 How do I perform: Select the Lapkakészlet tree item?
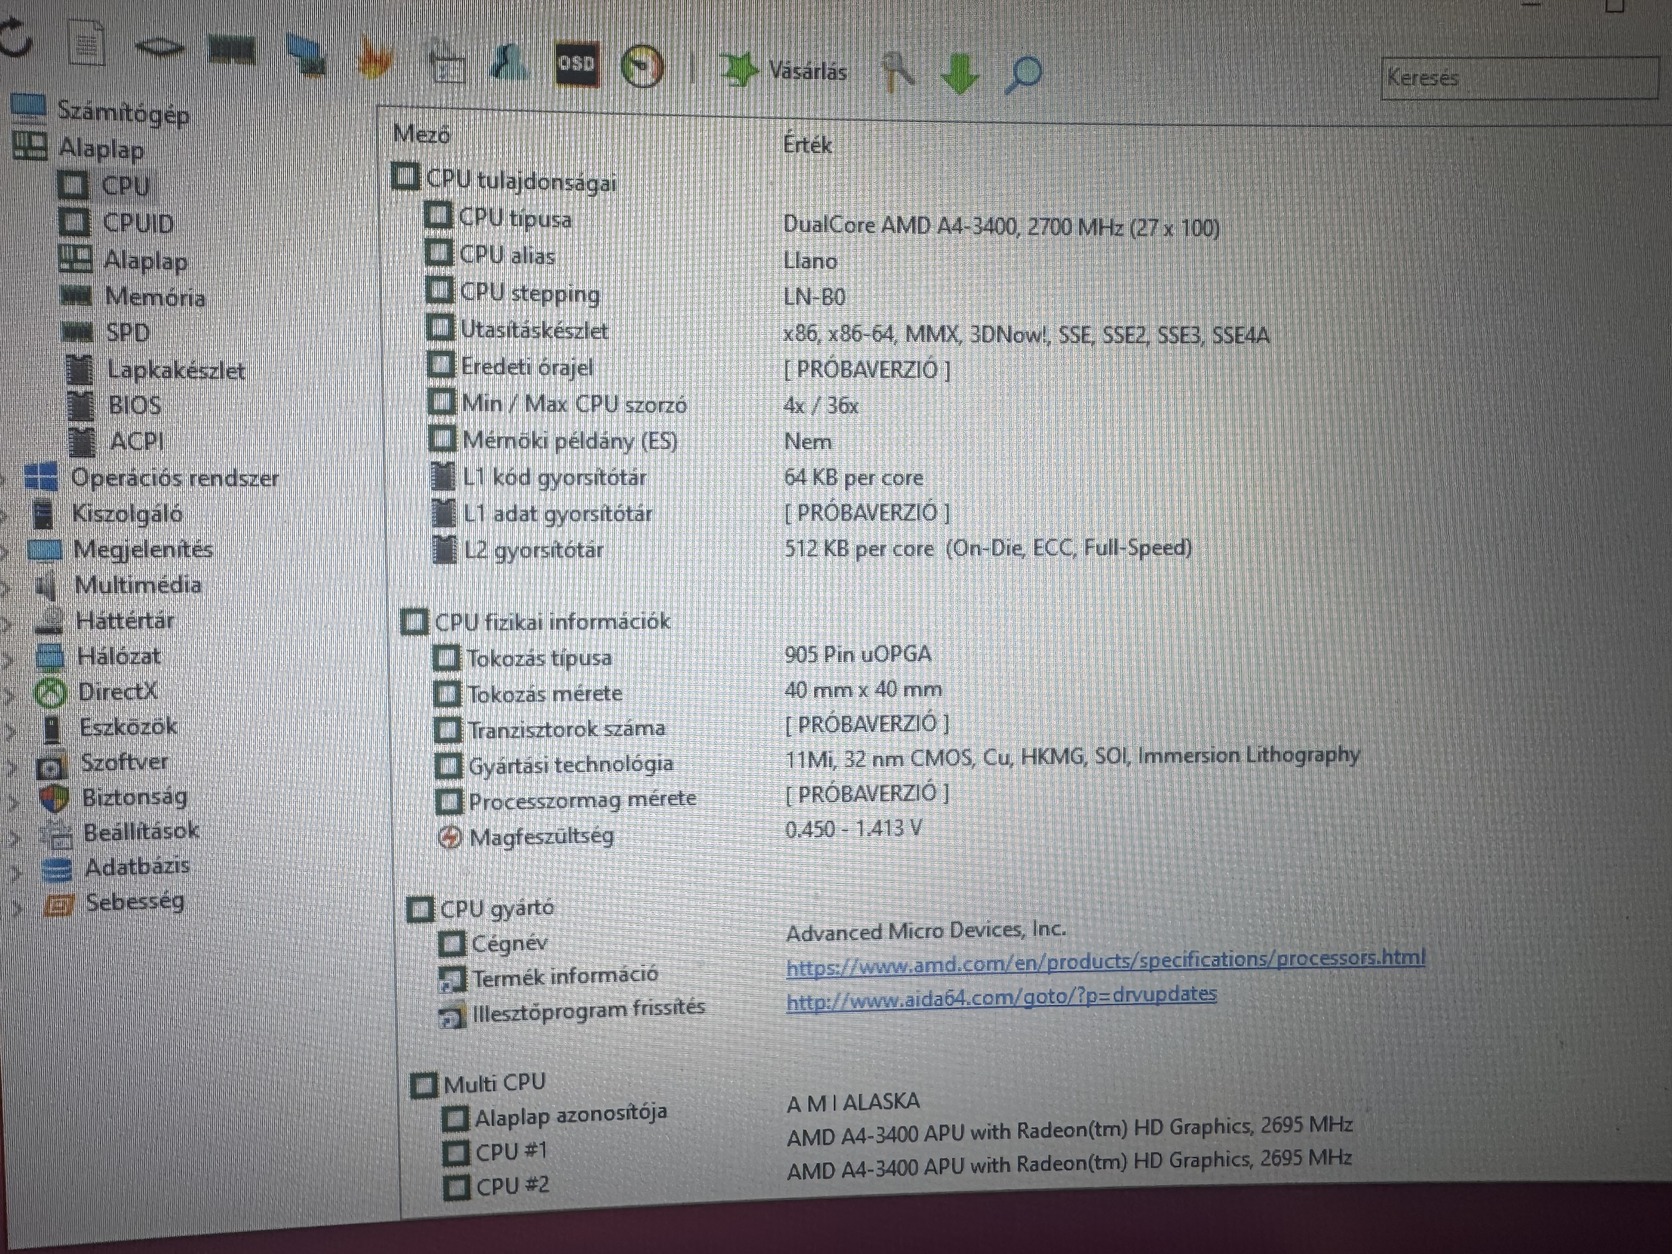176,370
